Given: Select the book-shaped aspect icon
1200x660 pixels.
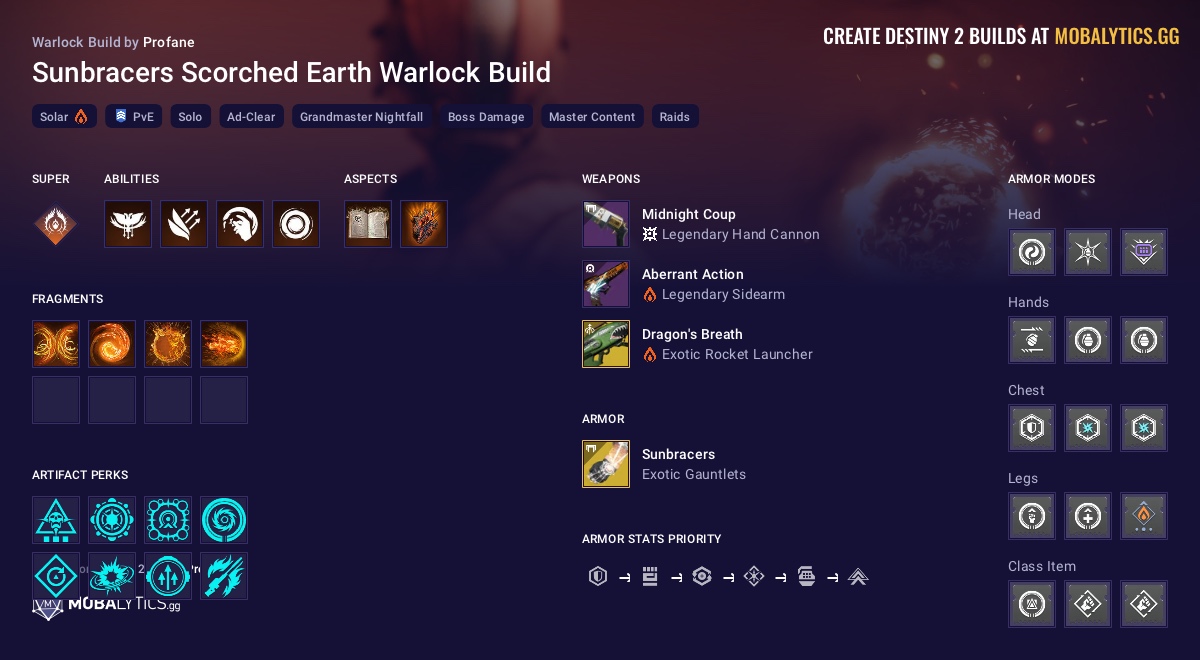Looking at the screenshot, I should (368, 224).
